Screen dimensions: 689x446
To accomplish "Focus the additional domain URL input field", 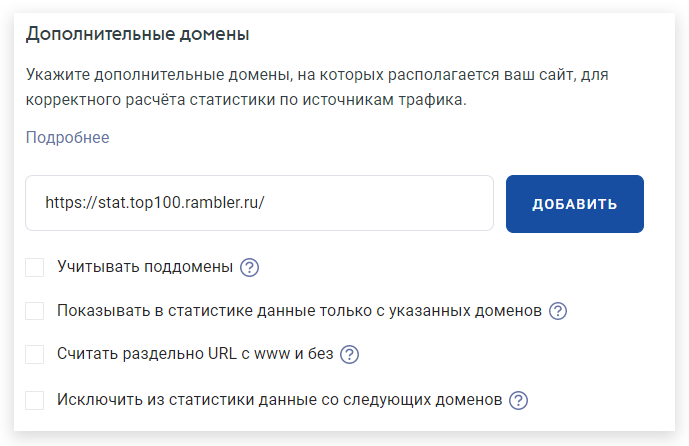I will click(259, 203).
